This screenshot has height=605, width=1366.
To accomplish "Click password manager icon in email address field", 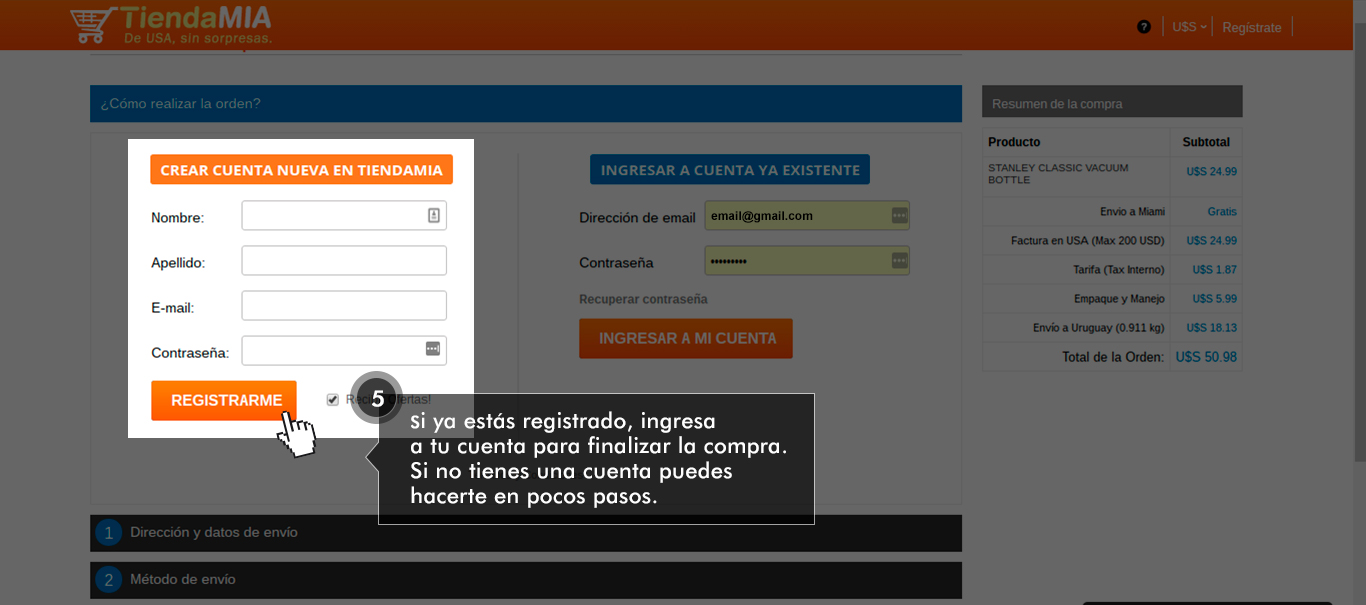I will point(899,215).
